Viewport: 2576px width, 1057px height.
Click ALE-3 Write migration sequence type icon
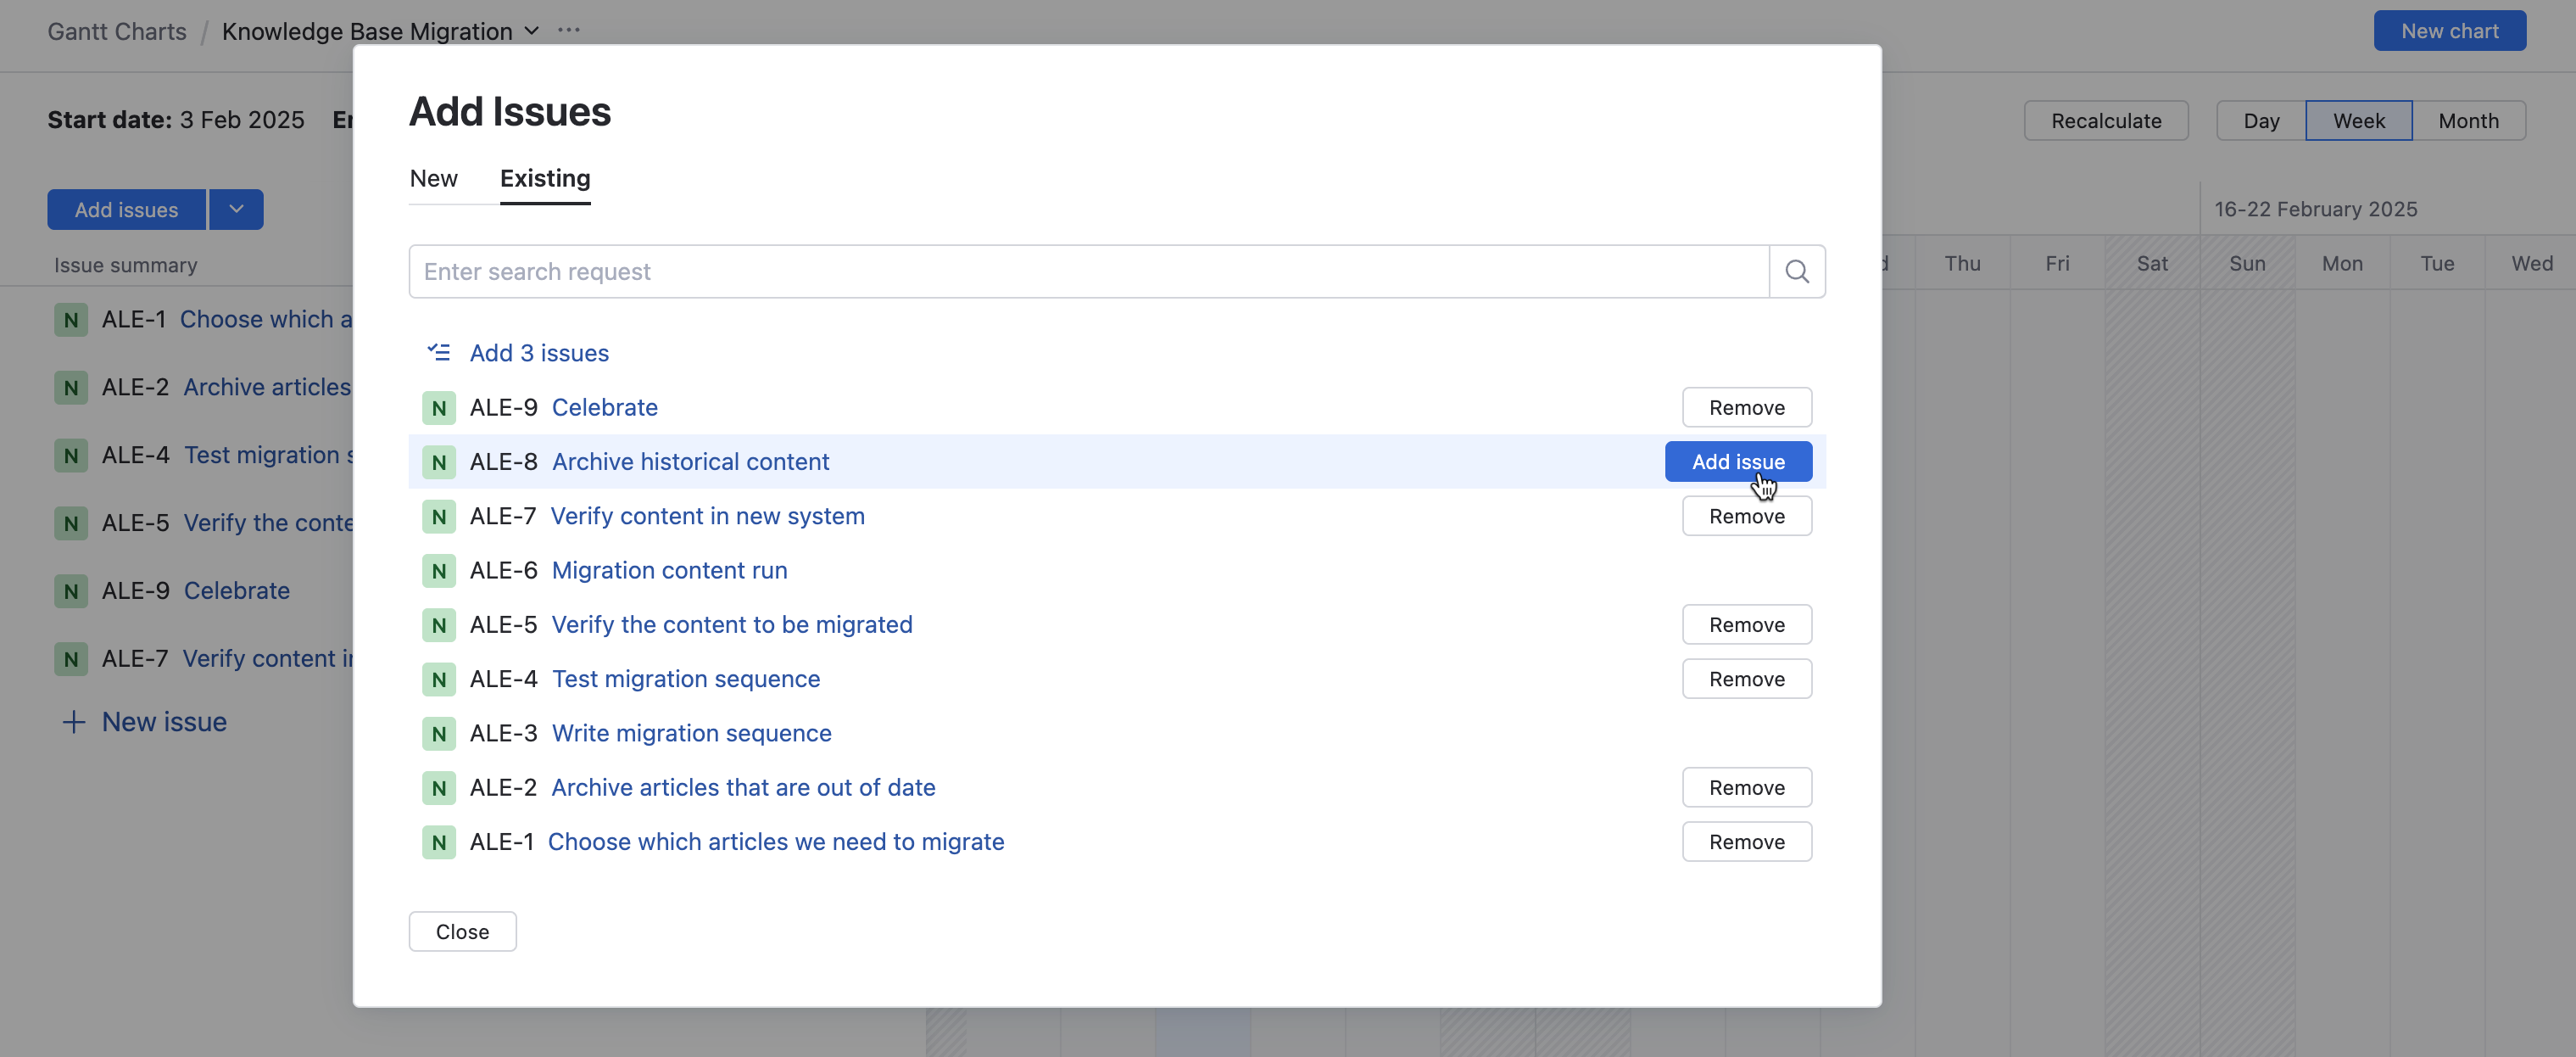438,733
